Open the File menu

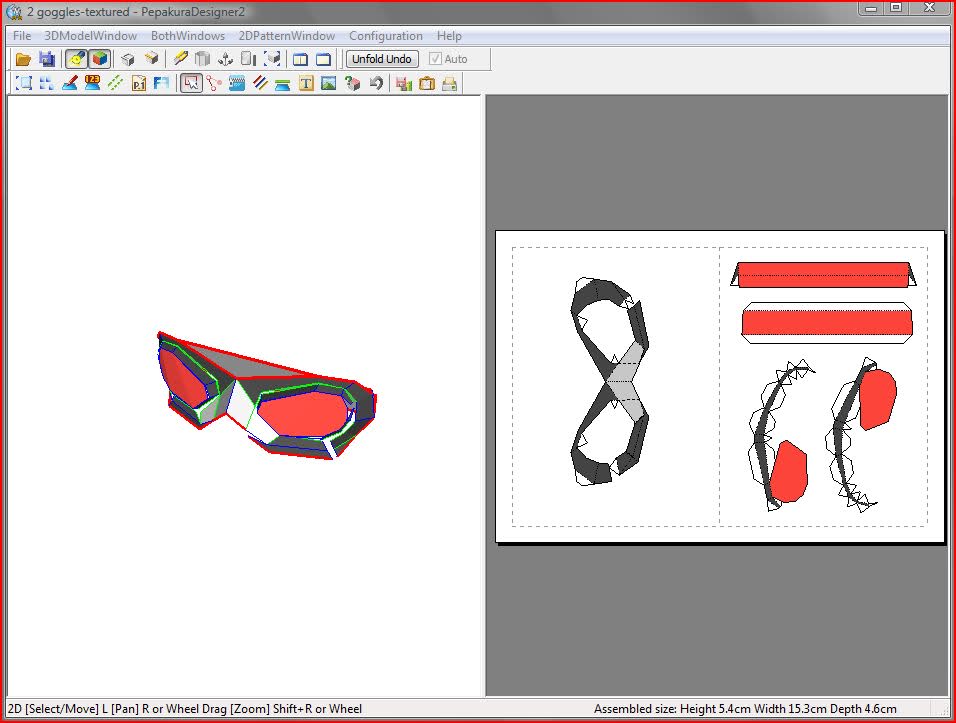22,36
